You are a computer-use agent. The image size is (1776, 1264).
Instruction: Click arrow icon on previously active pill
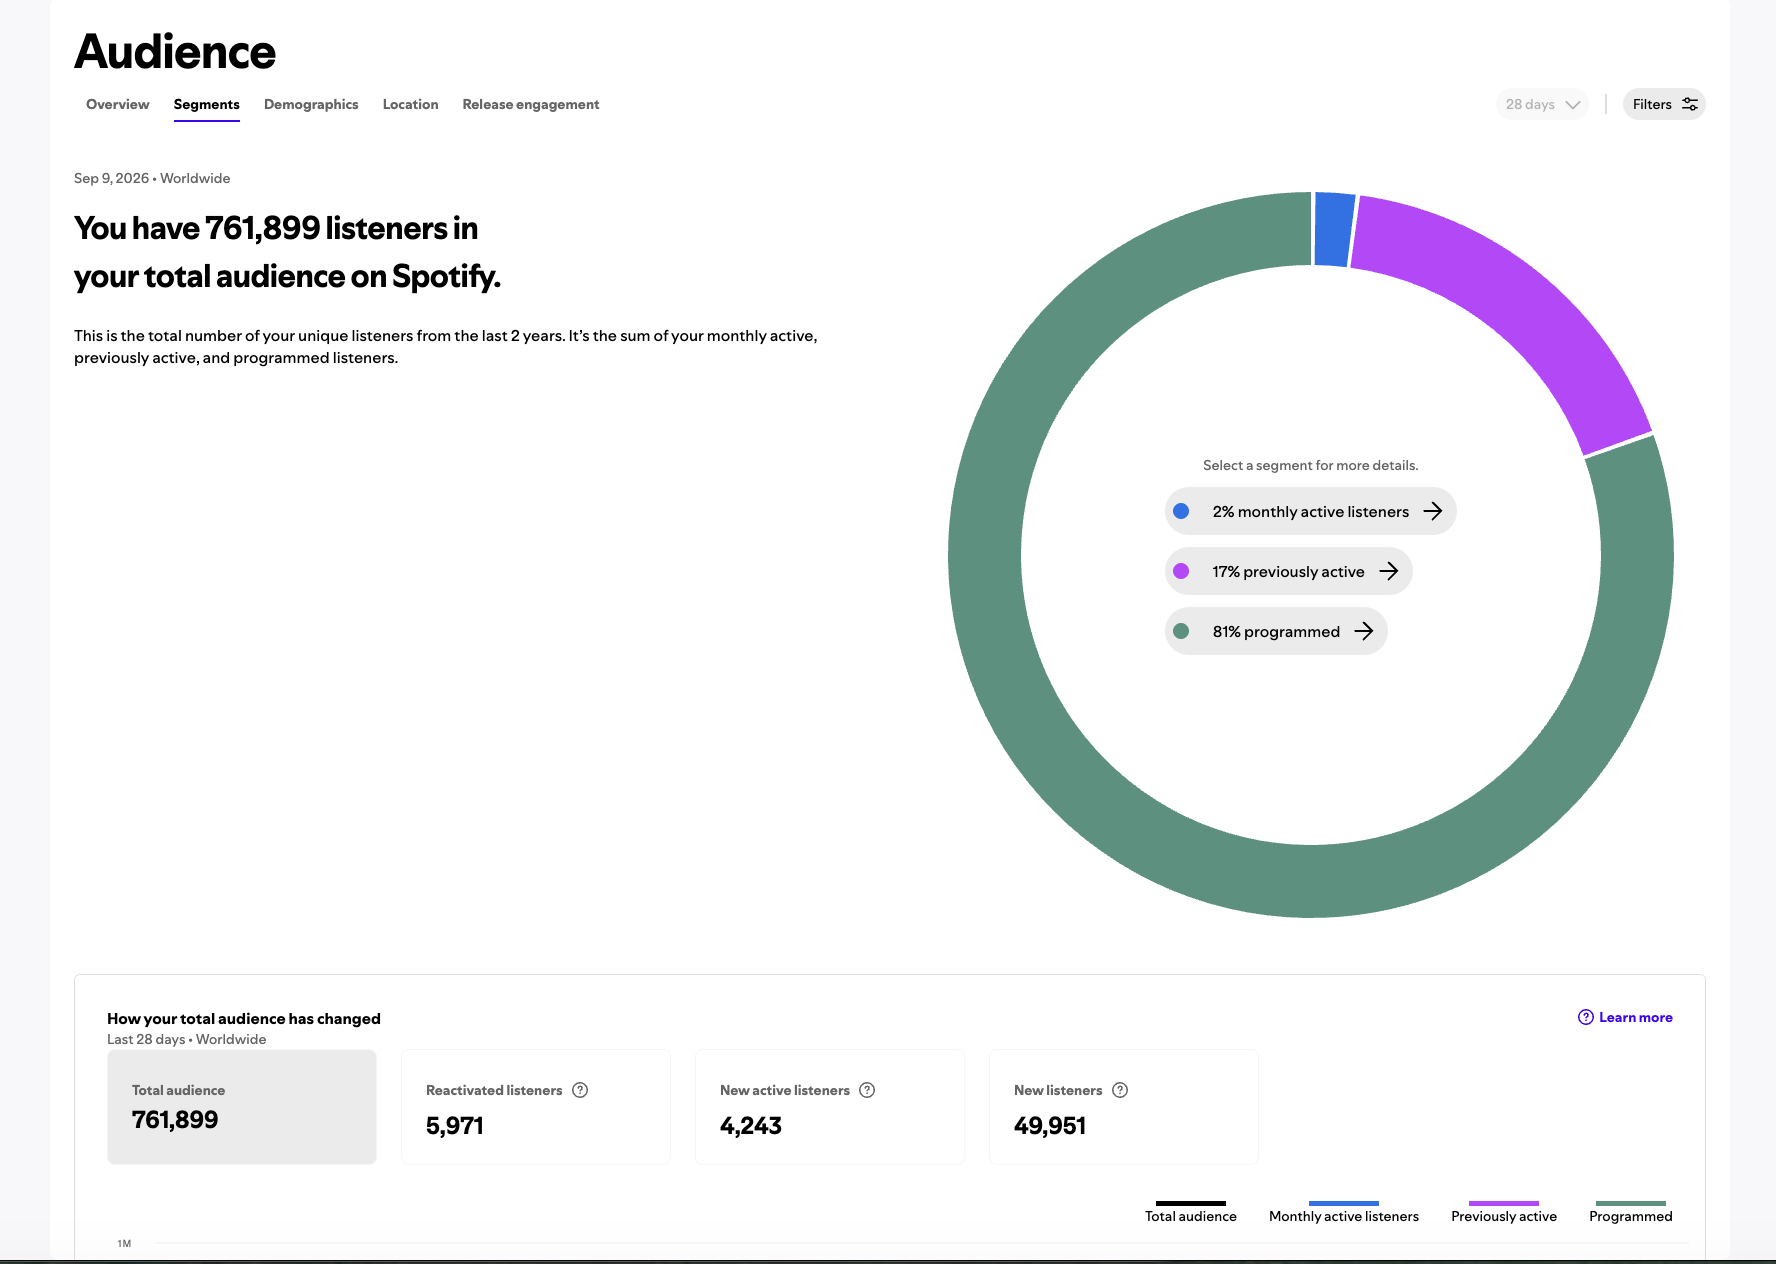pyautogui.click(x=1389, y=571)
